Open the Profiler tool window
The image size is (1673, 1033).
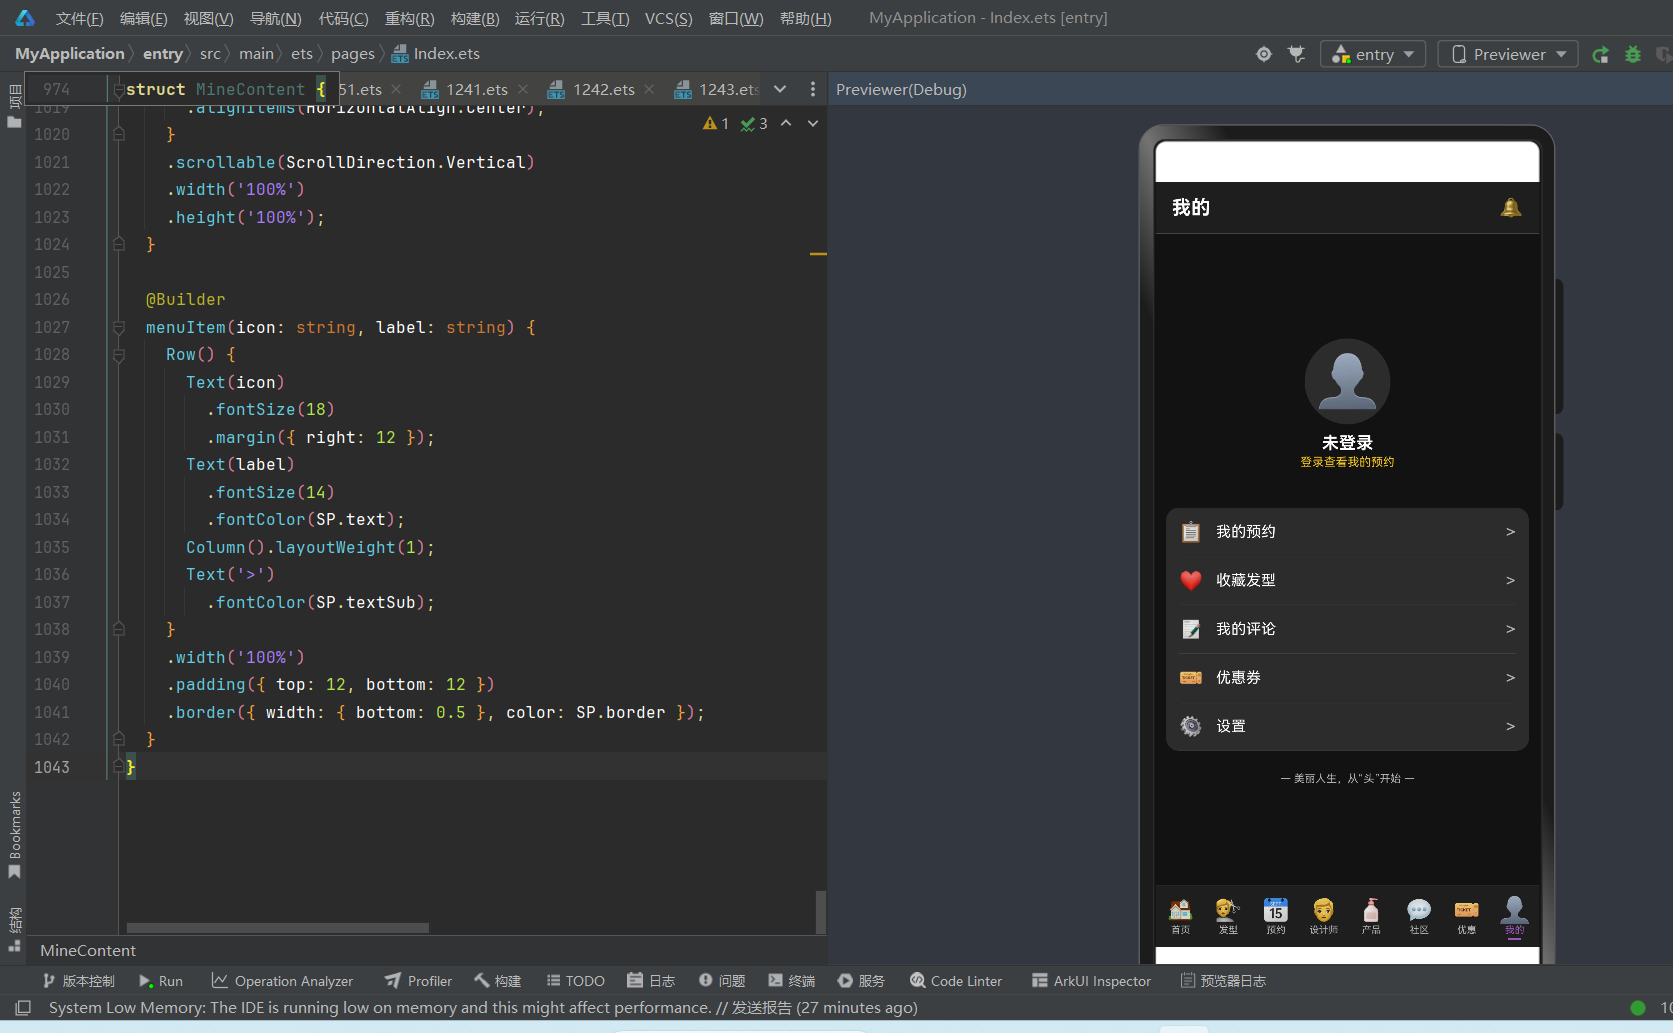point(418,981)
